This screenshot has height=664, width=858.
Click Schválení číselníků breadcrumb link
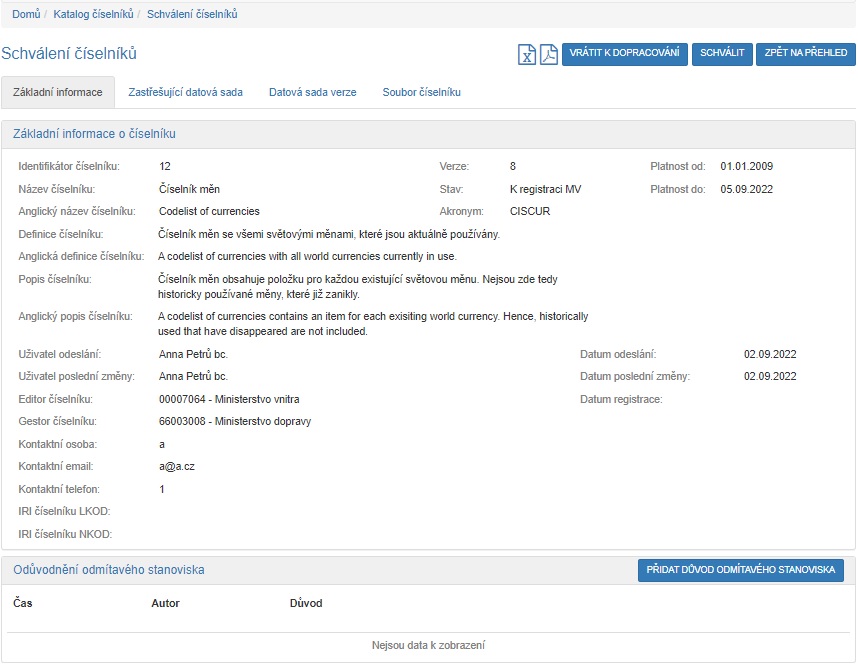(192, 14)
